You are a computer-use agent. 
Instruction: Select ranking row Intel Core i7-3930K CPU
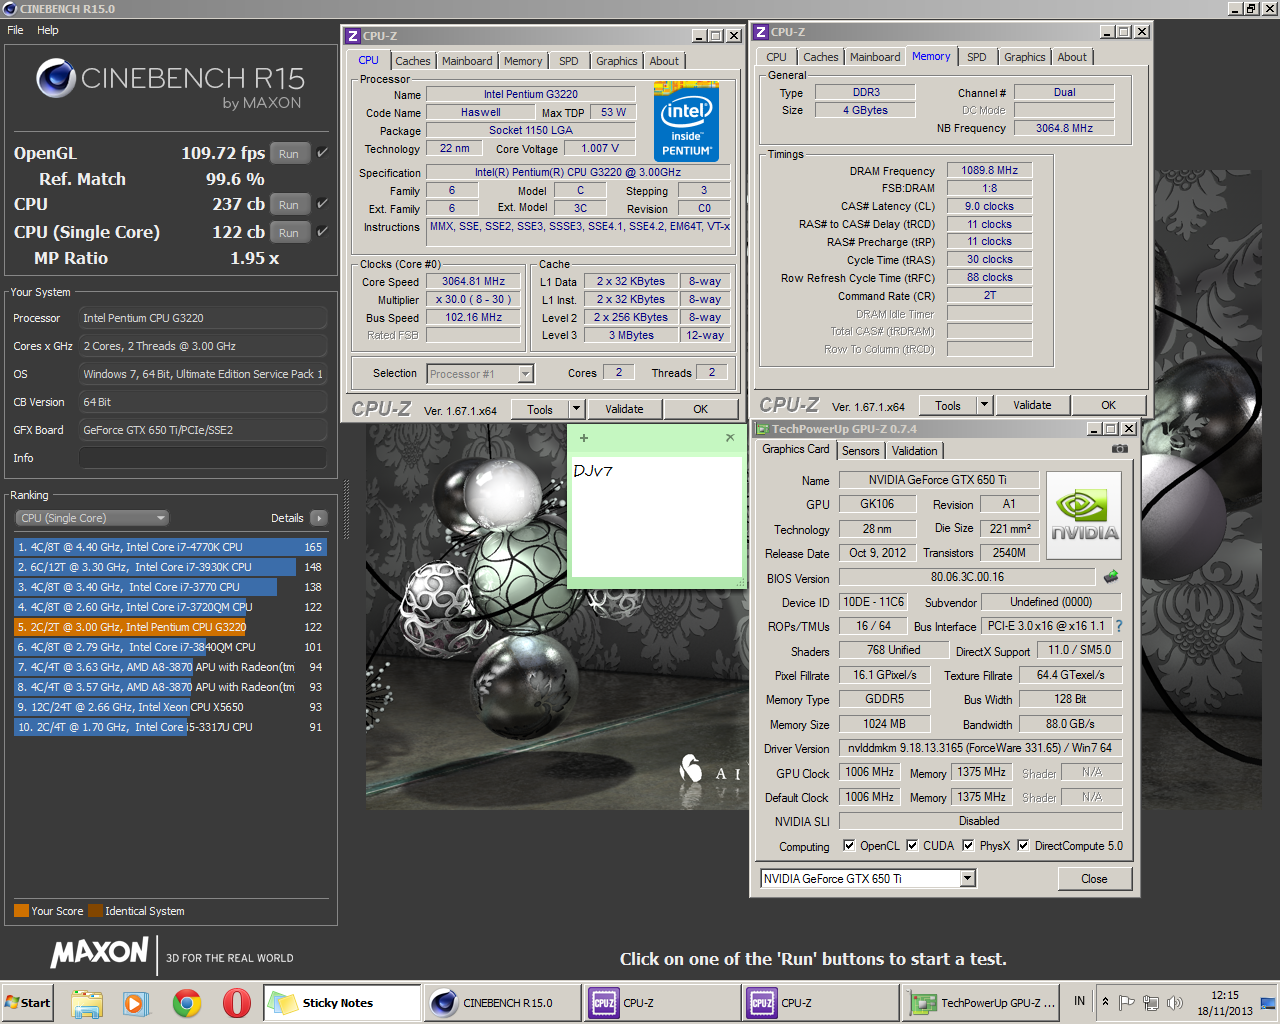point(170,567)
